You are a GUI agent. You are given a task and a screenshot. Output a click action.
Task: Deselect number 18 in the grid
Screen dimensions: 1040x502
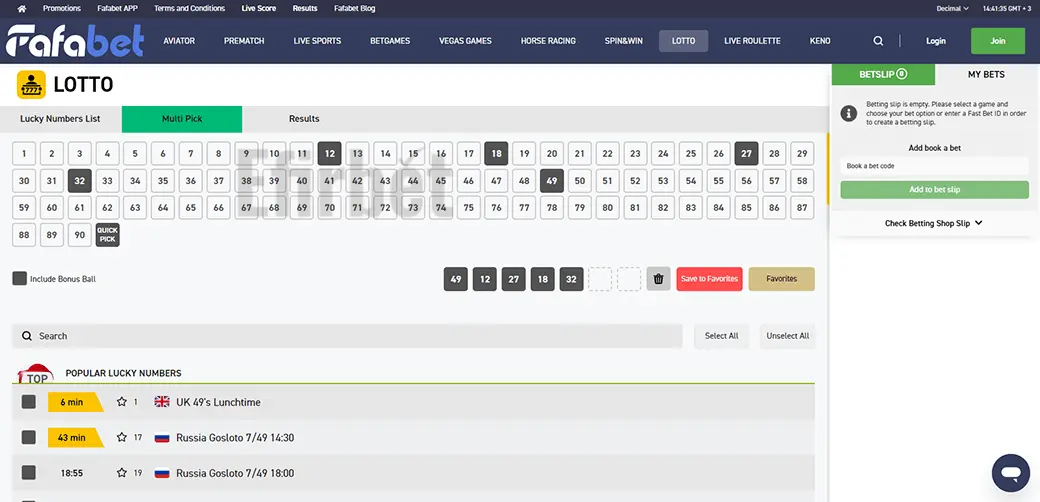pos(496,153)
